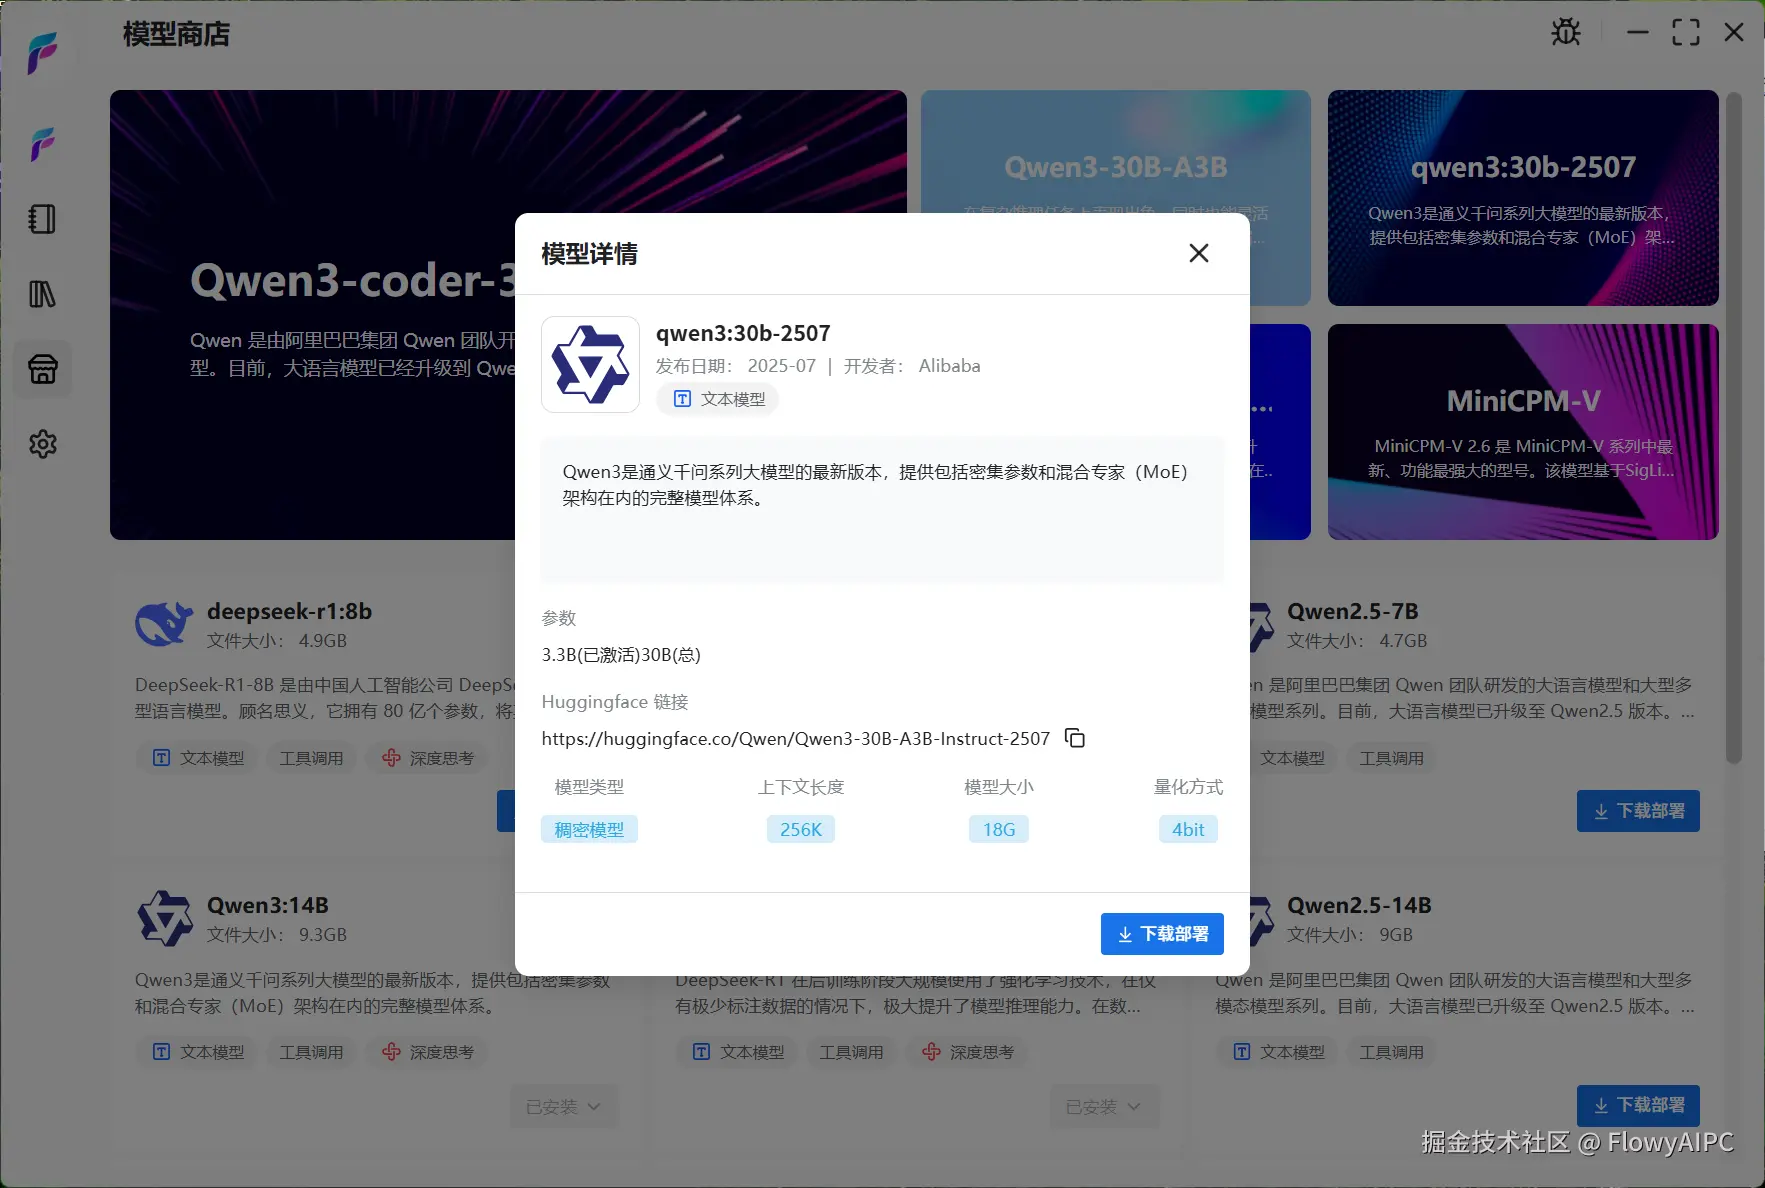The height and width of the screenshot is (1188, 1765).
Task: Click 深度思考 tag on the deepseek-r1:8b card
Action: pyautogui.click(x=428, y=758)
